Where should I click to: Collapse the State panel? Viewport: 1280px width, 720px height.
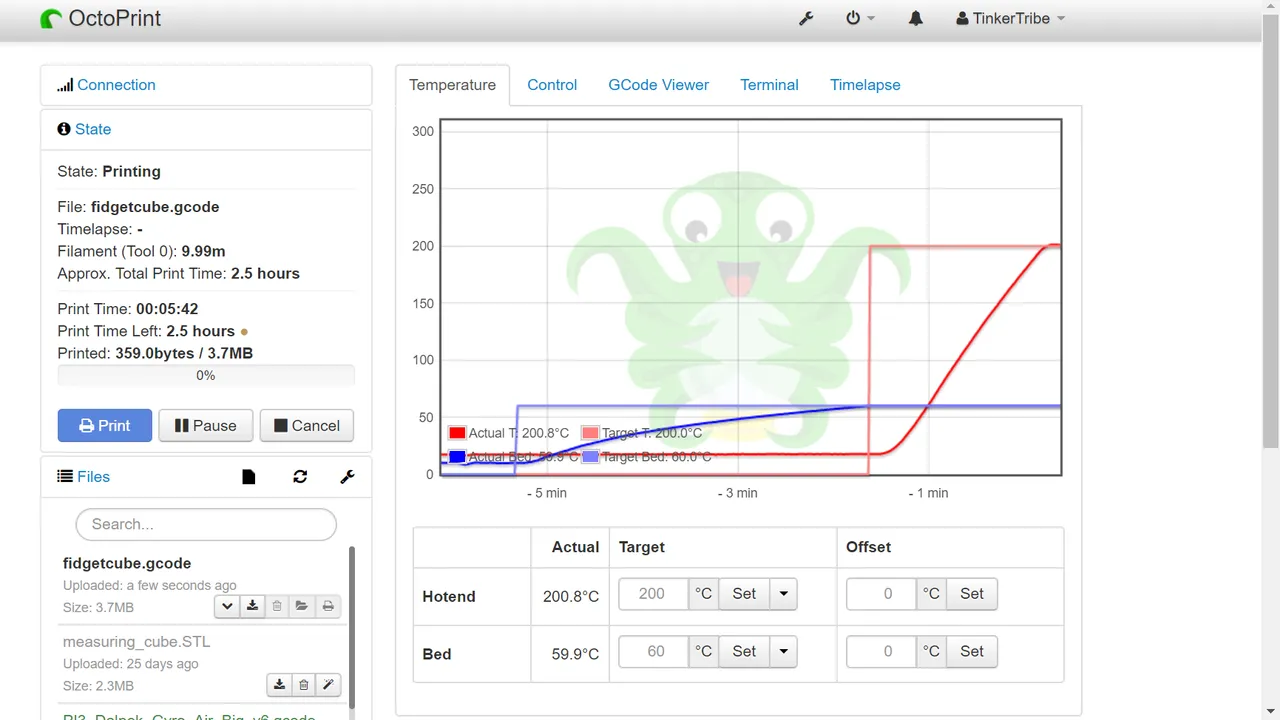coord(93,129)
